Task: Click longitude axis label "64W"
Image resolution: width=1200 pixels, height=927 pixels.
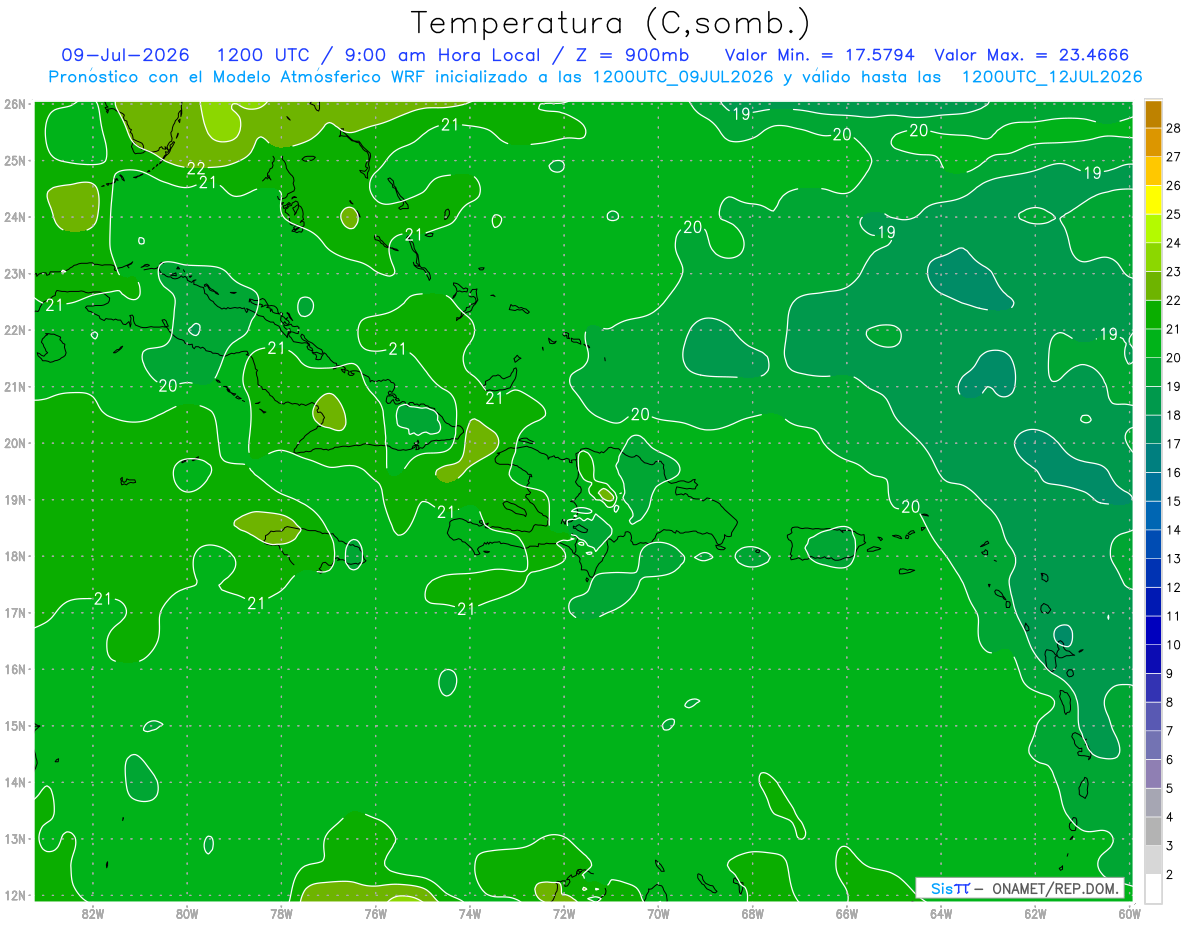Action: (x=941, y=913)
